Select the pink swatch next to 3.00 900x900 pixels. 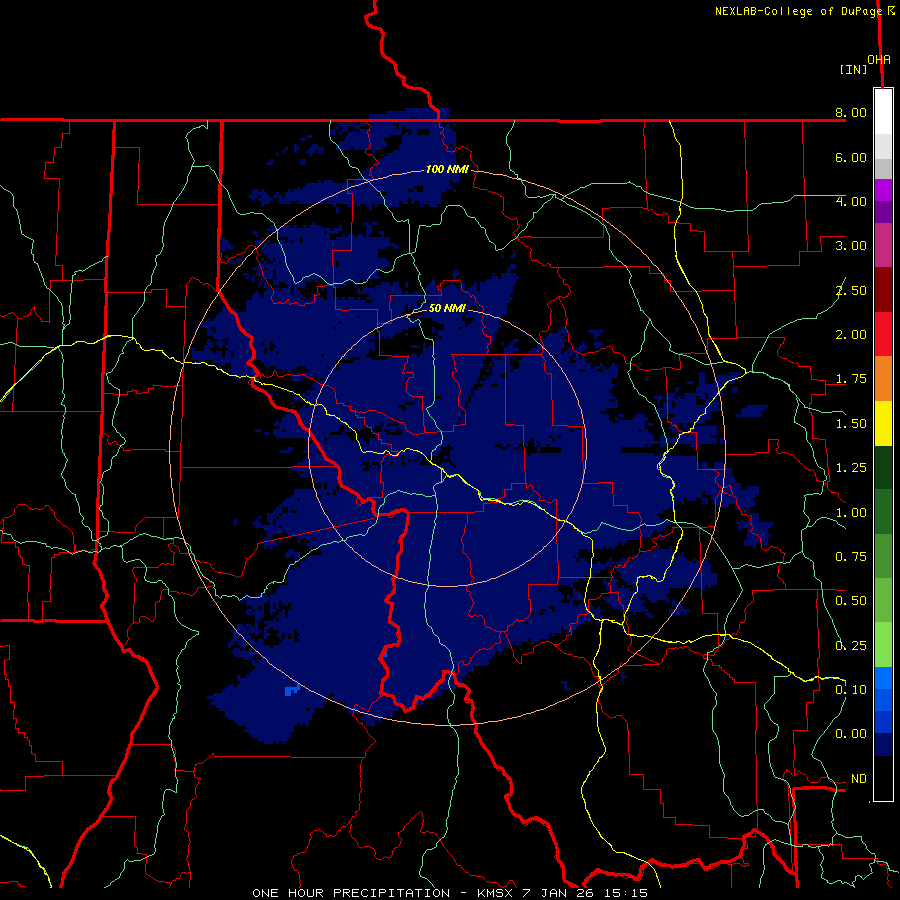pyautogui.click(x=883, y=245)
